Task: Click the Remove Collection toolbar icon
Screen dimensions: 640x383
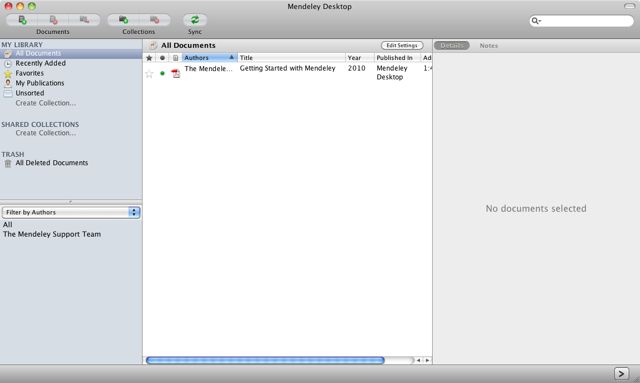Action: pos(154,20)
